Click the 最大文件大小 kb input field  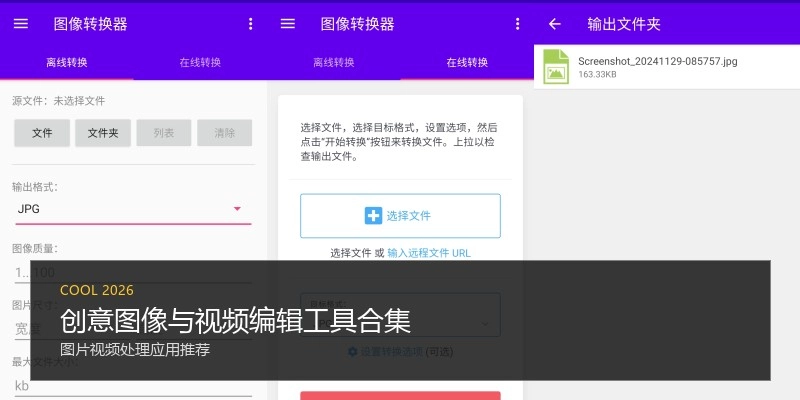click(x=130, y=385)
